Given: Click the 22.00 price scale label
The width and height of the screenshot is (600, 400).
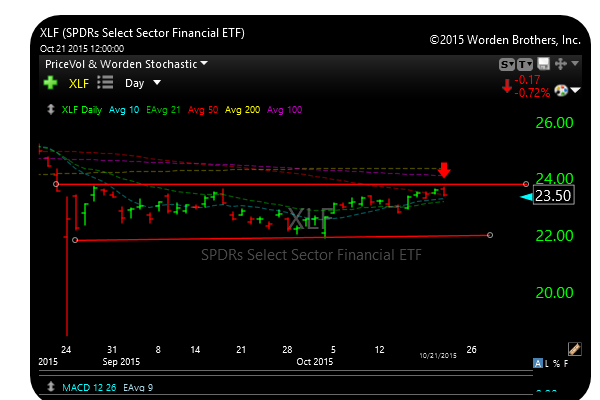Looking at the screenshot, I should point(554,236).
